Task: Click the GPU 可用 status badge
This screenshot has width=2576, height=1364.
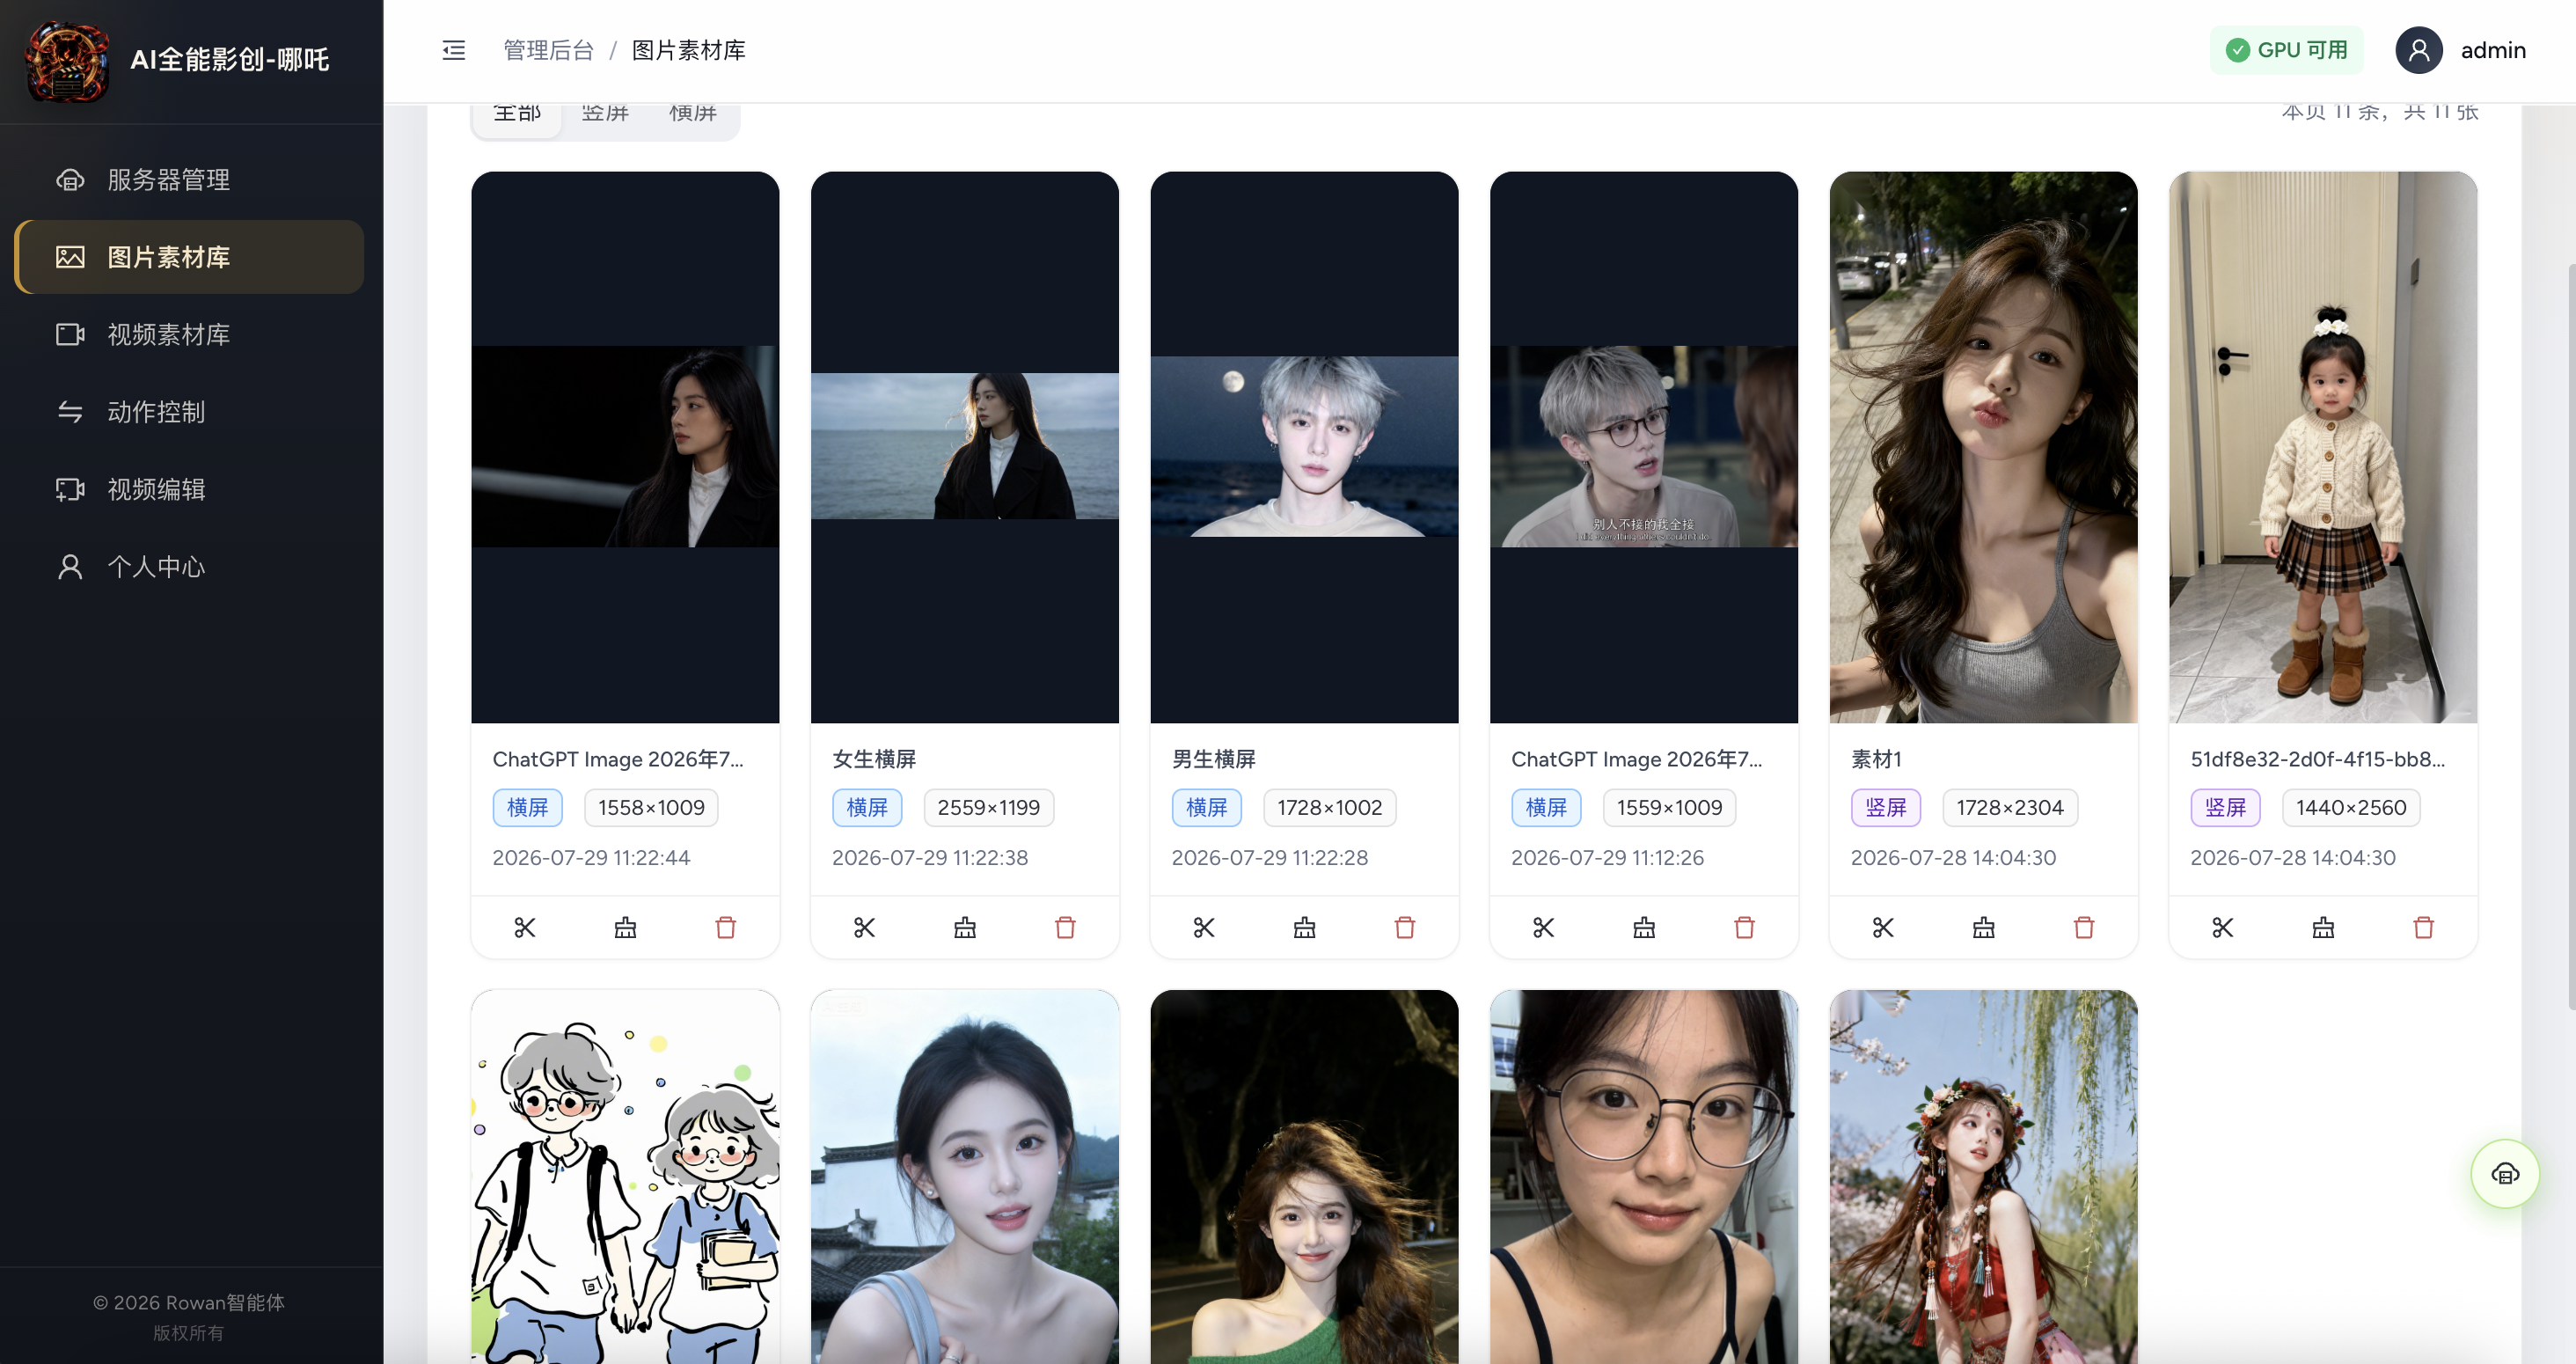Action: pyautogui.click(x=2286, y=50)
